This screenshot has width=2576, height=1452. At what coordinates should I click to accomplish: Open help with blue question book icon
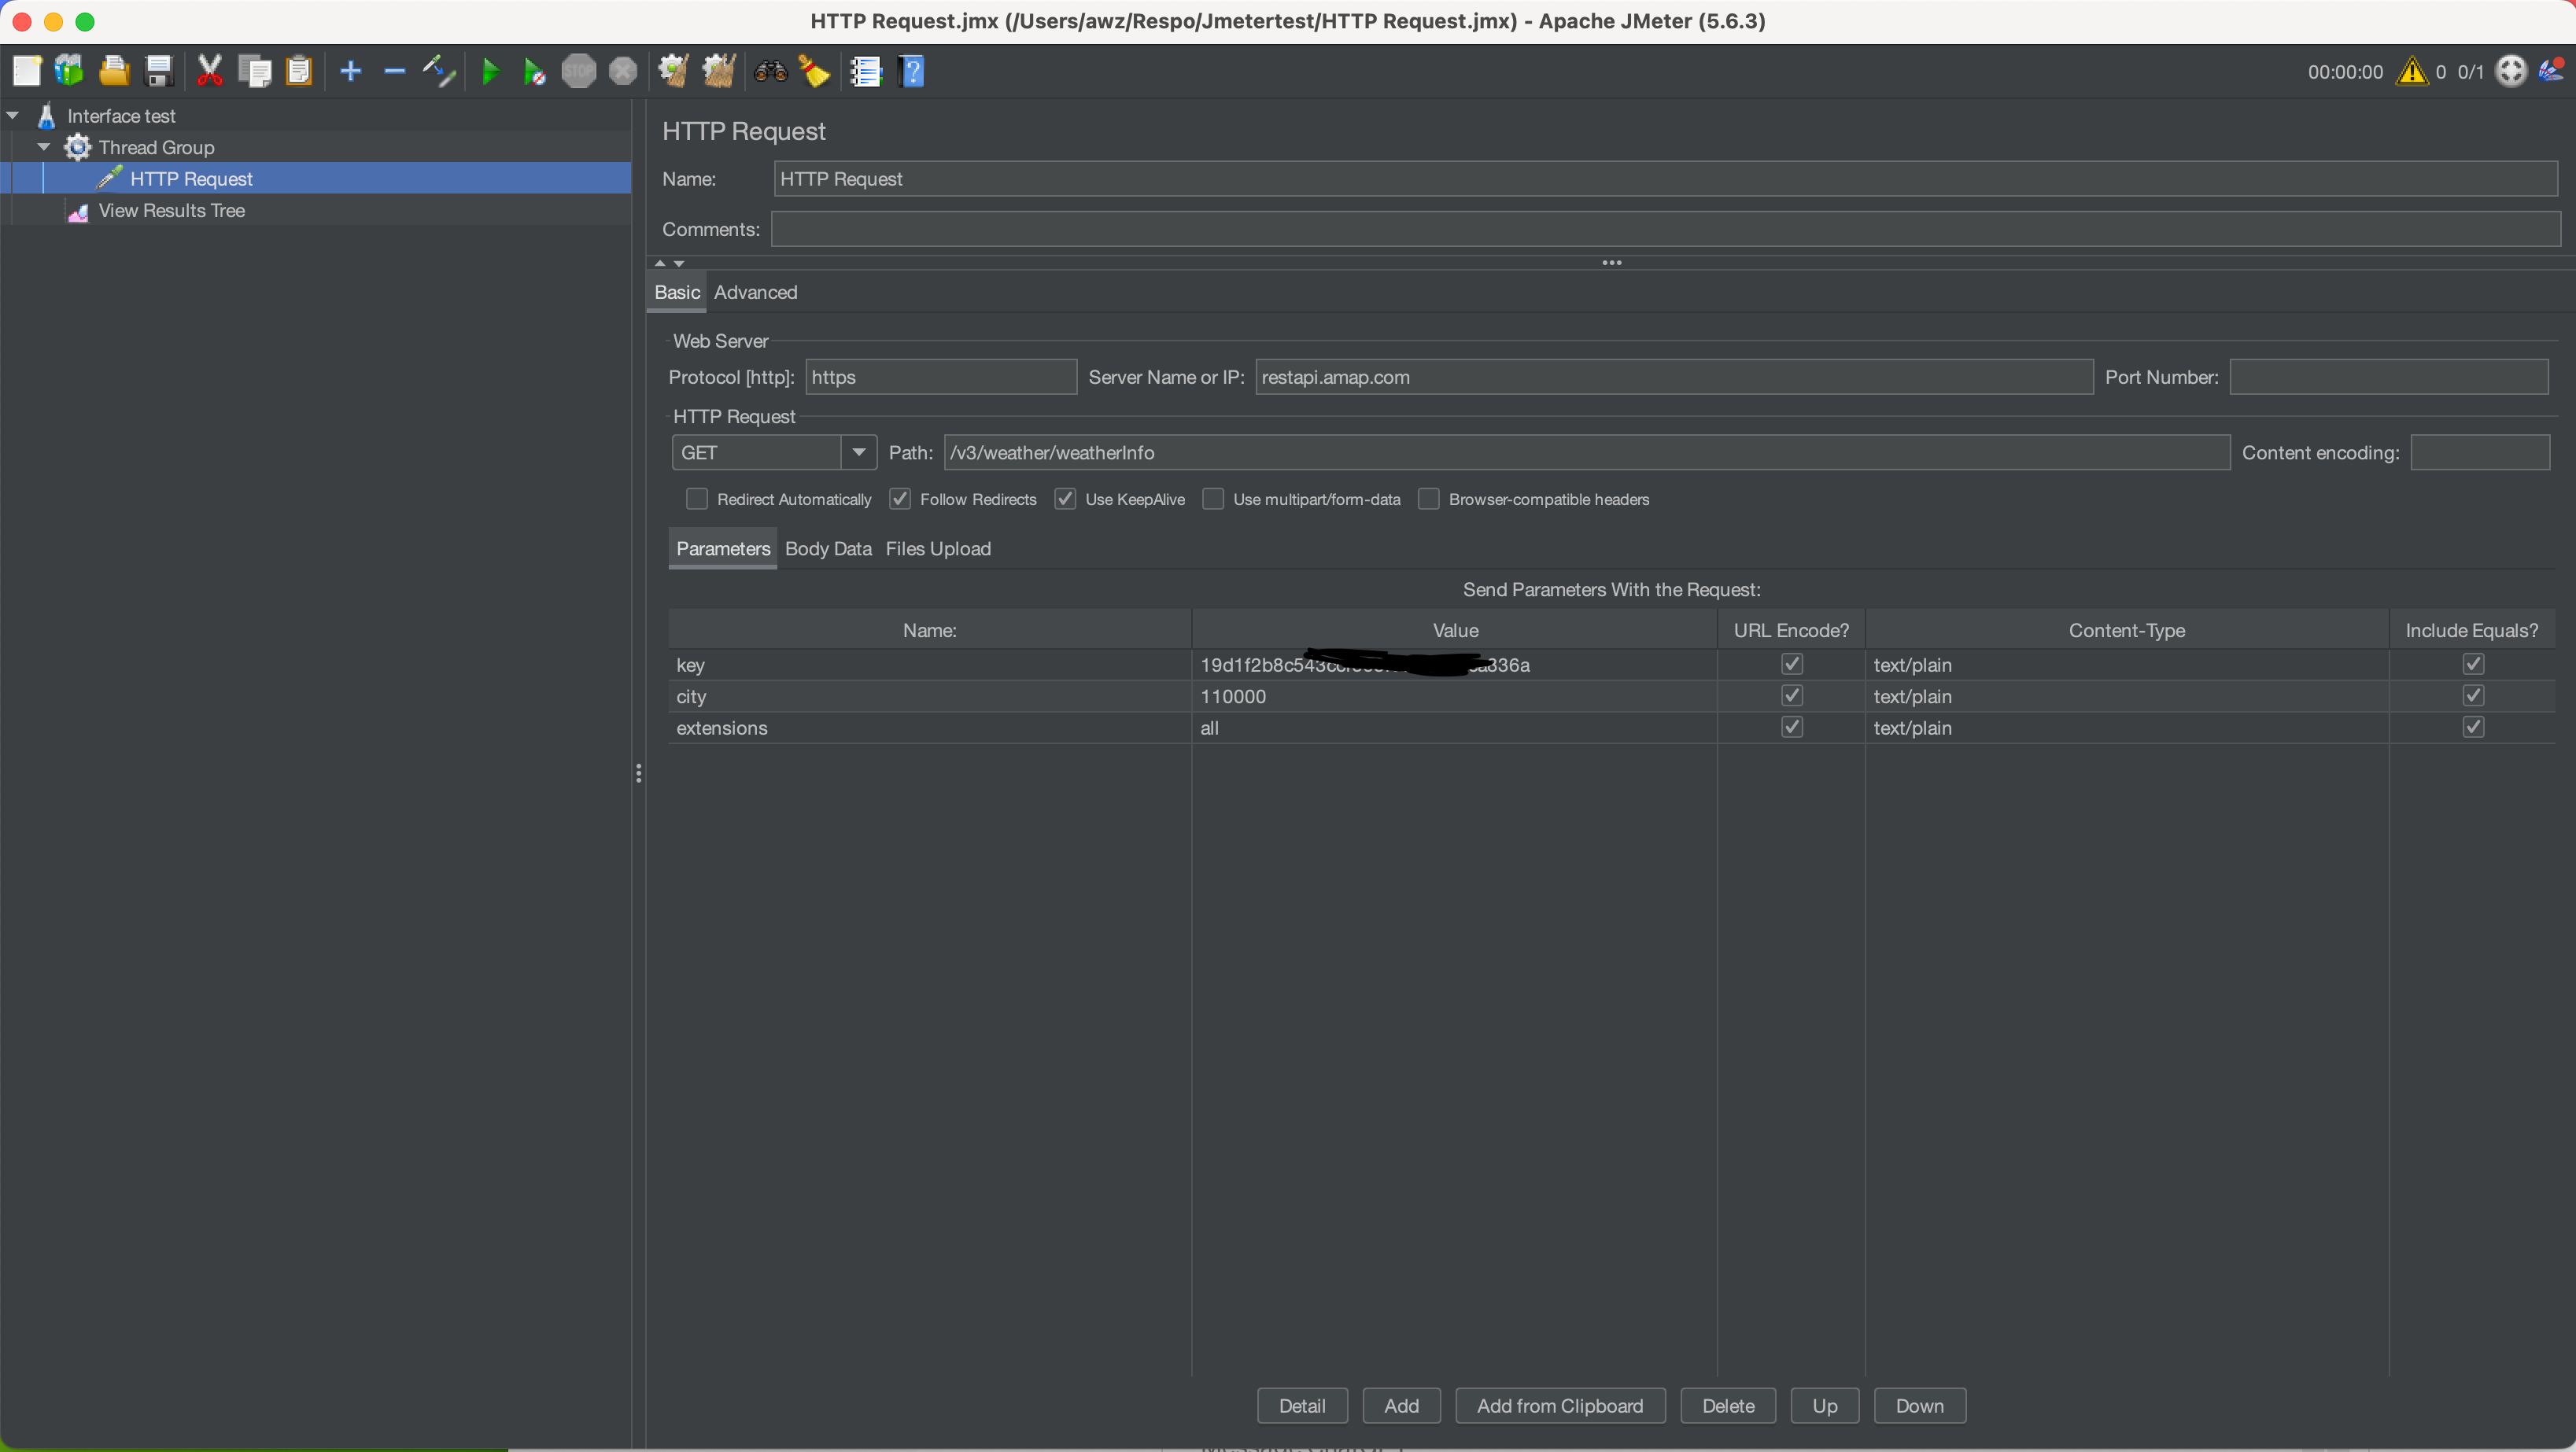click(x=911, y=71)
